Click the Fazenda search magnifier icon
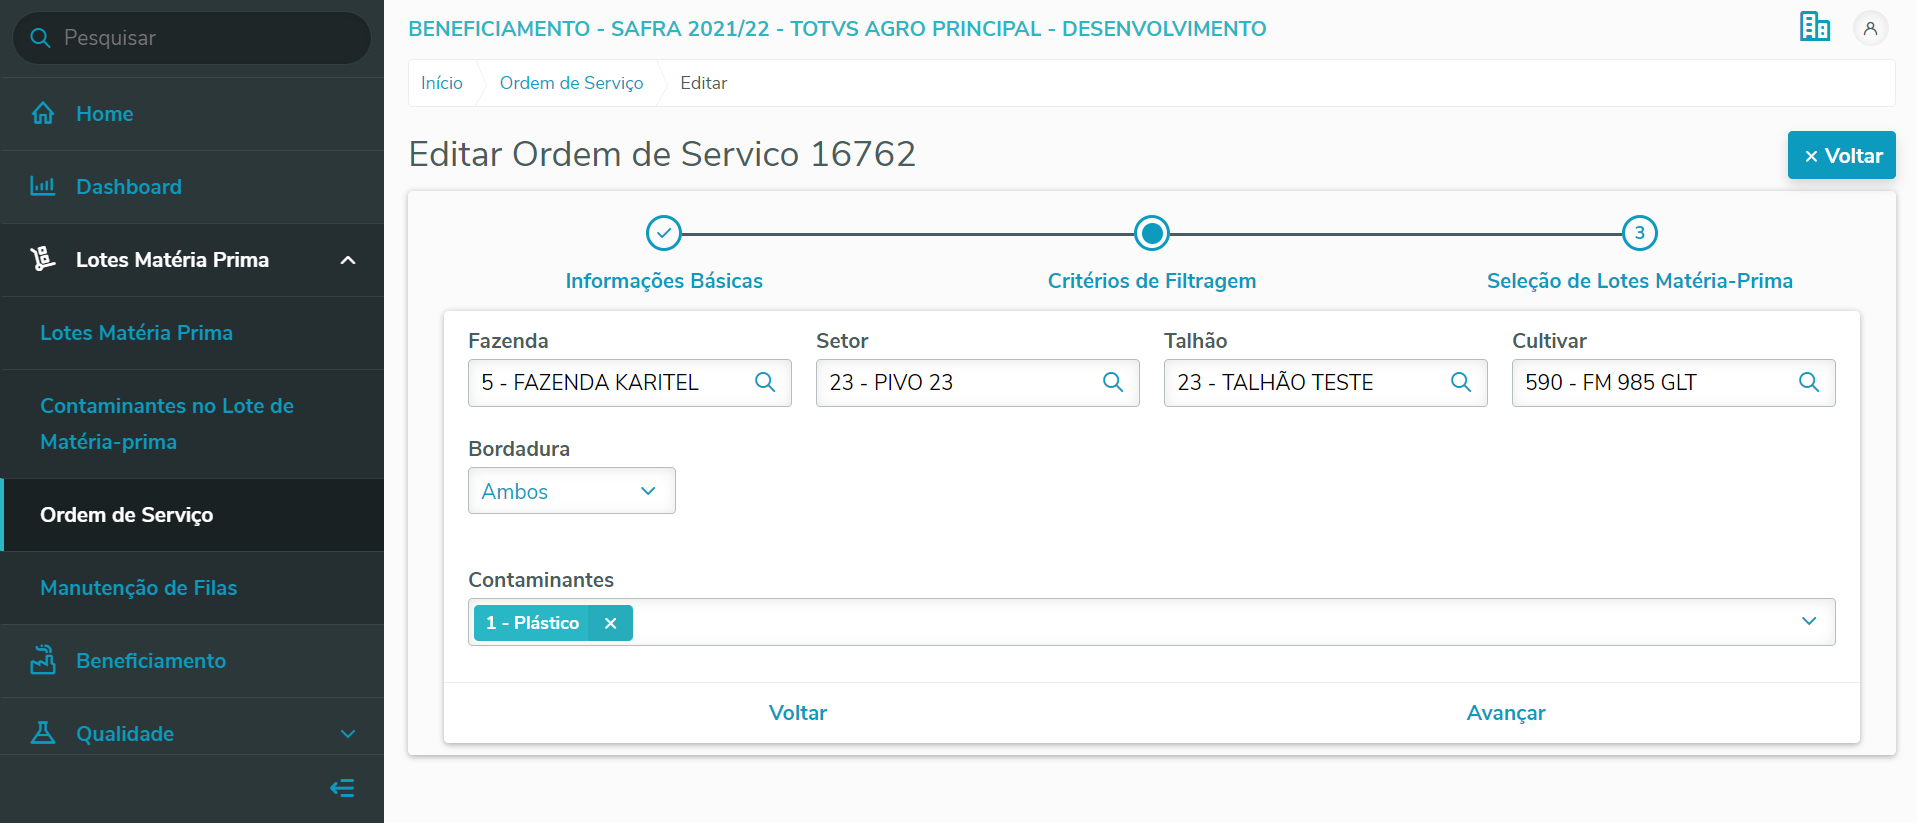The height and width of the screenshot is (823, 1917). (x=765, y=382)
